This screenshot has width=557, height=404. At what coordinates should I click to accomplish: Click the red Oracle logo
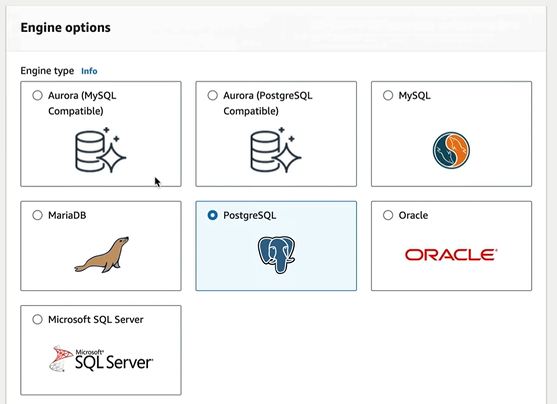451,255
